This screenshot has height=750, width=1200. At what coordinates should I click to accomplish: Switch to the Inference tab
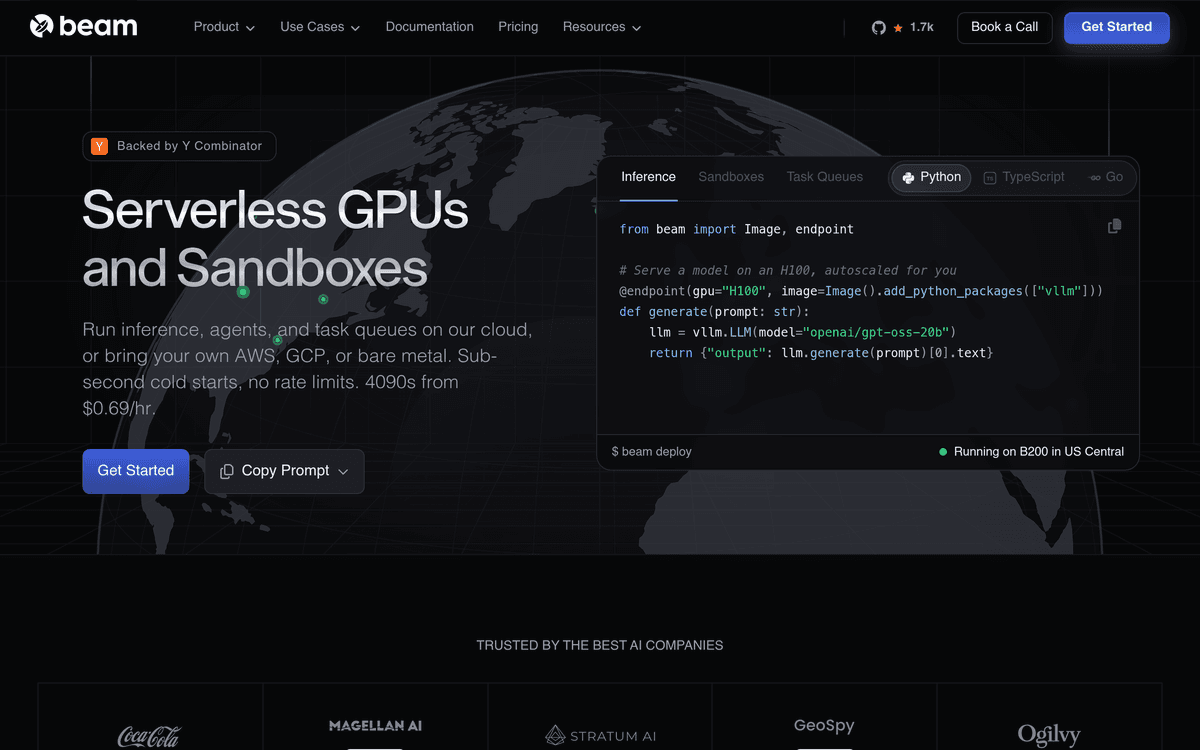(x=648, y=177)
